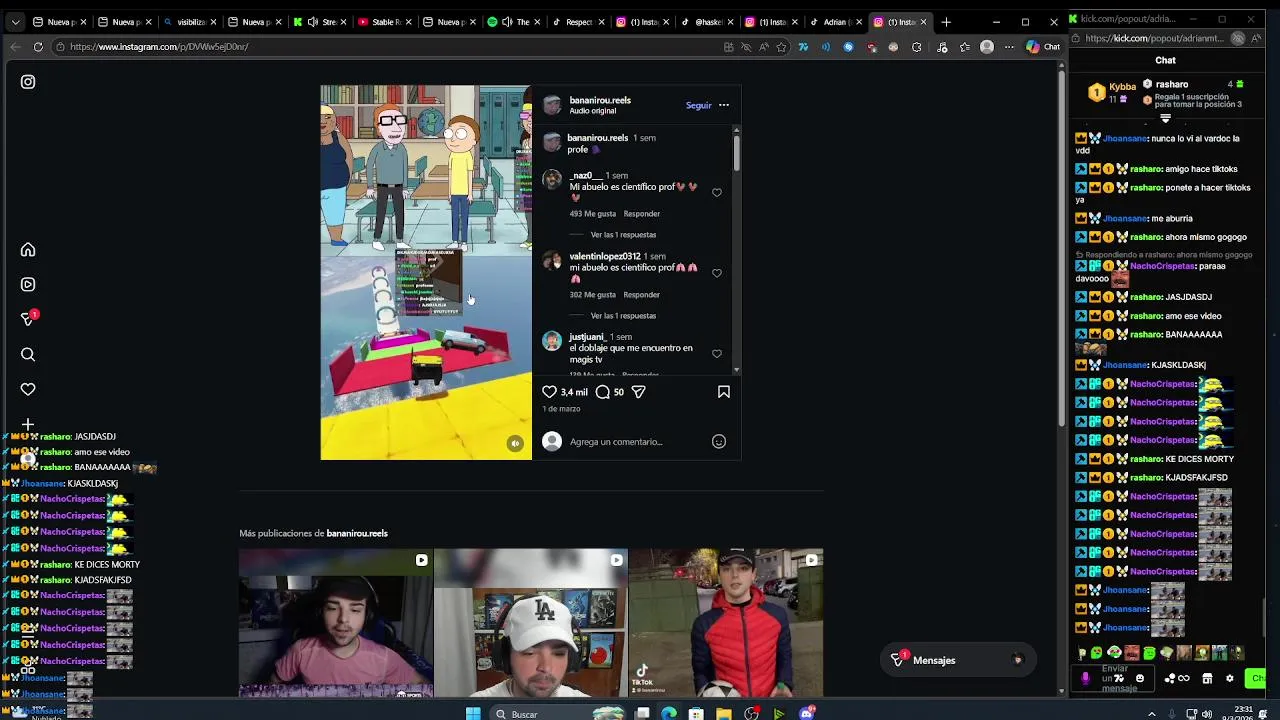Viewport: 1280px width, 720px height.
Task: Expand replies under _naz0__ comment
Action: 623,234
